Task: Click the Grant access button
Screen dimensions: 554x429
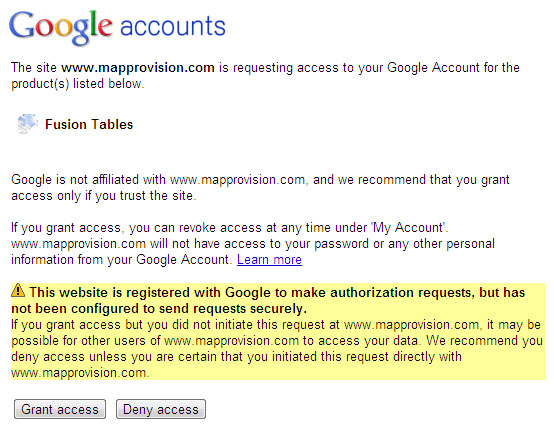Action: coord(60,409)
